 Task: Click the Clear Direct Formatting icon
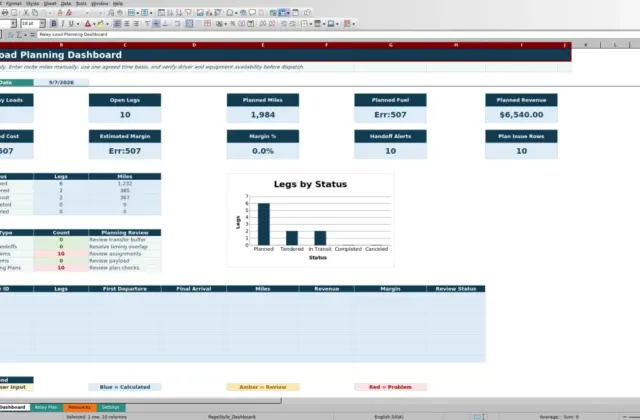pos(69,13)
